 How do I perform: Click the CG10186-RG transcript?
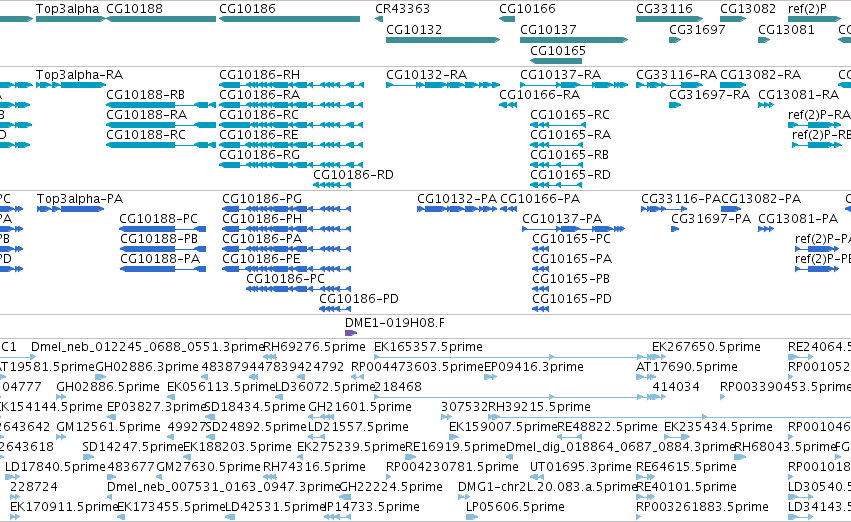[x=291, y=165]
